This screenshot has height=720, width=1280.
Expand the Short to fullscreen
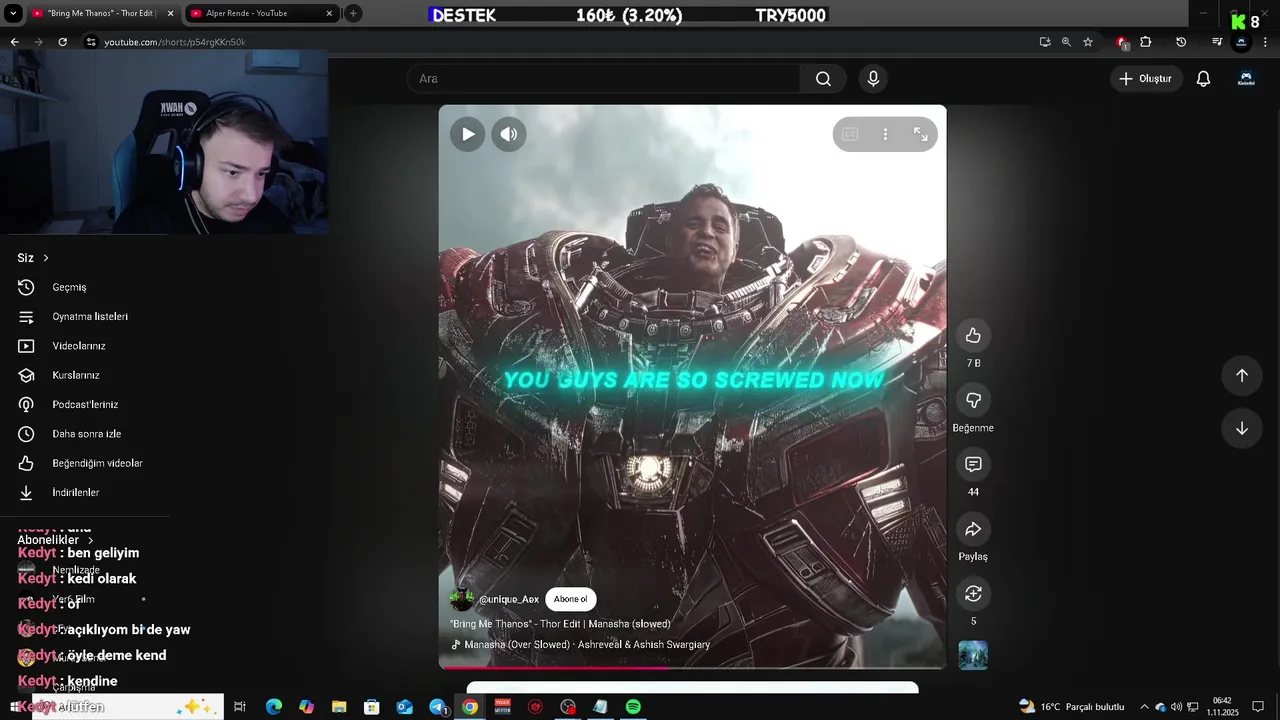tap(920, 134)
